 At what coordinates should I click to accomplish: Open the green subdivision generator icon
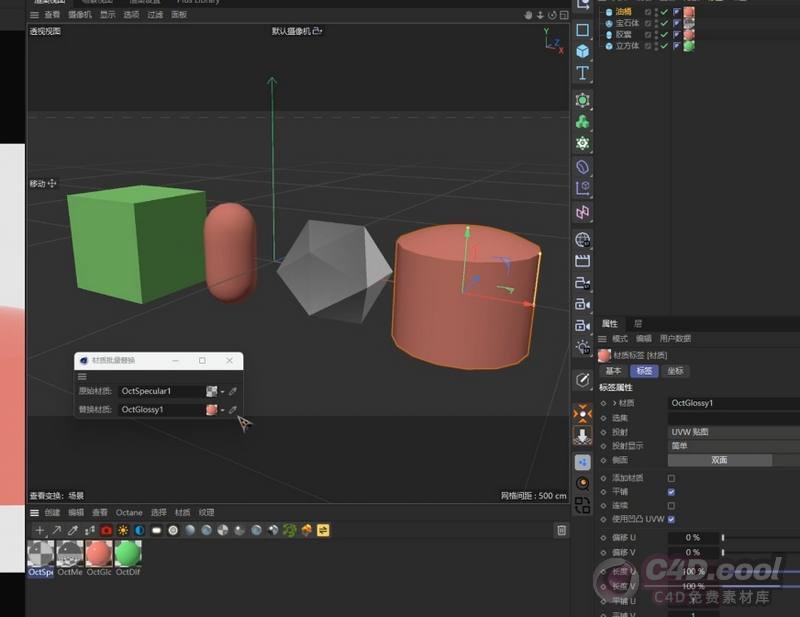[582, 100]
